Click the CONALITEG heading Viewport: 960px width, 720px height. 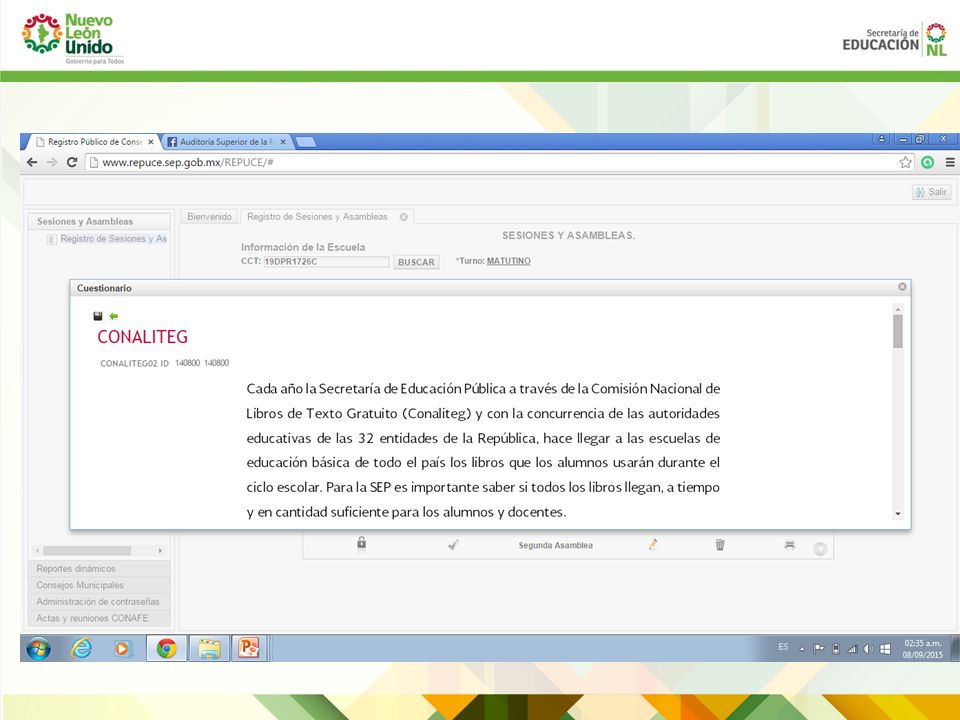[x=143, y=337]
